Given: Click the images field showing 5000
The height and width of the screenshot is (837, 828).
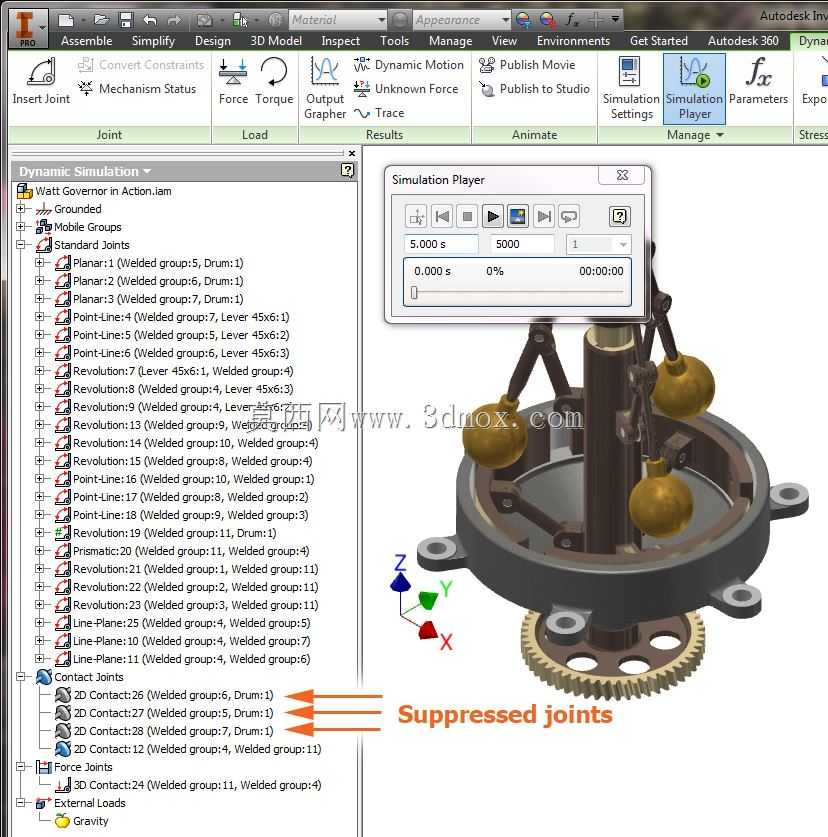Looking at the screenshot, I should 522,244.
